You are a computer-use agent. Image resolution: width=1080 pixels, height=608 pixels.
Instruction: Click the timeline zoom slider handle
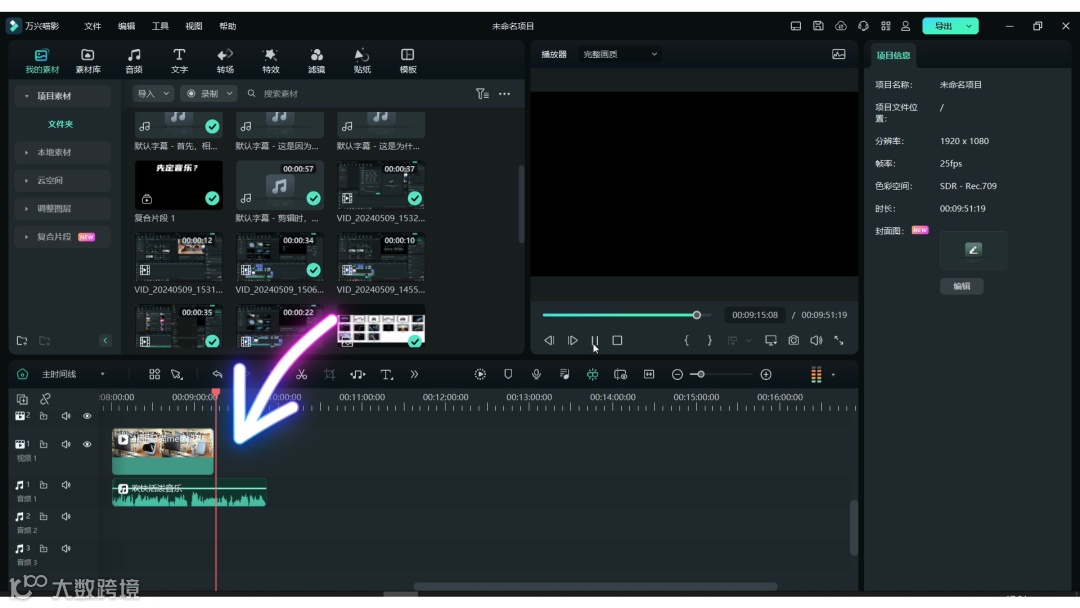(701, 374)
